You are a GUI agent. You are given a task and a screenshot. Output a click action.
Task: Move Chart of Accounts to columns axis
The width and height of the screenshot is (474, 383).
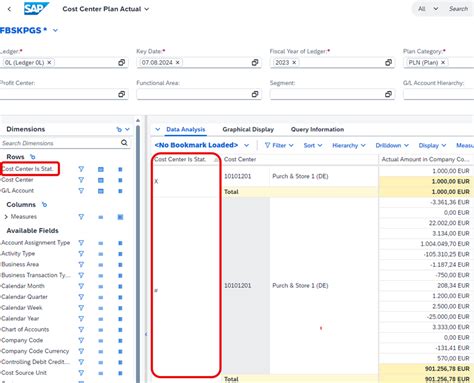click(120, 330)
